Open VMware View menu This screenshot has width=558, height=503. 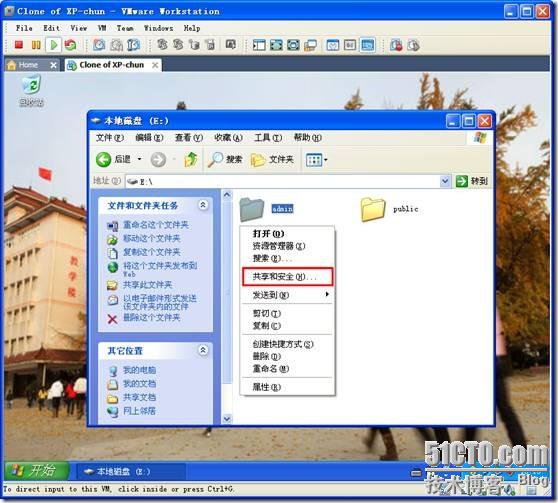tap(78, 28)
